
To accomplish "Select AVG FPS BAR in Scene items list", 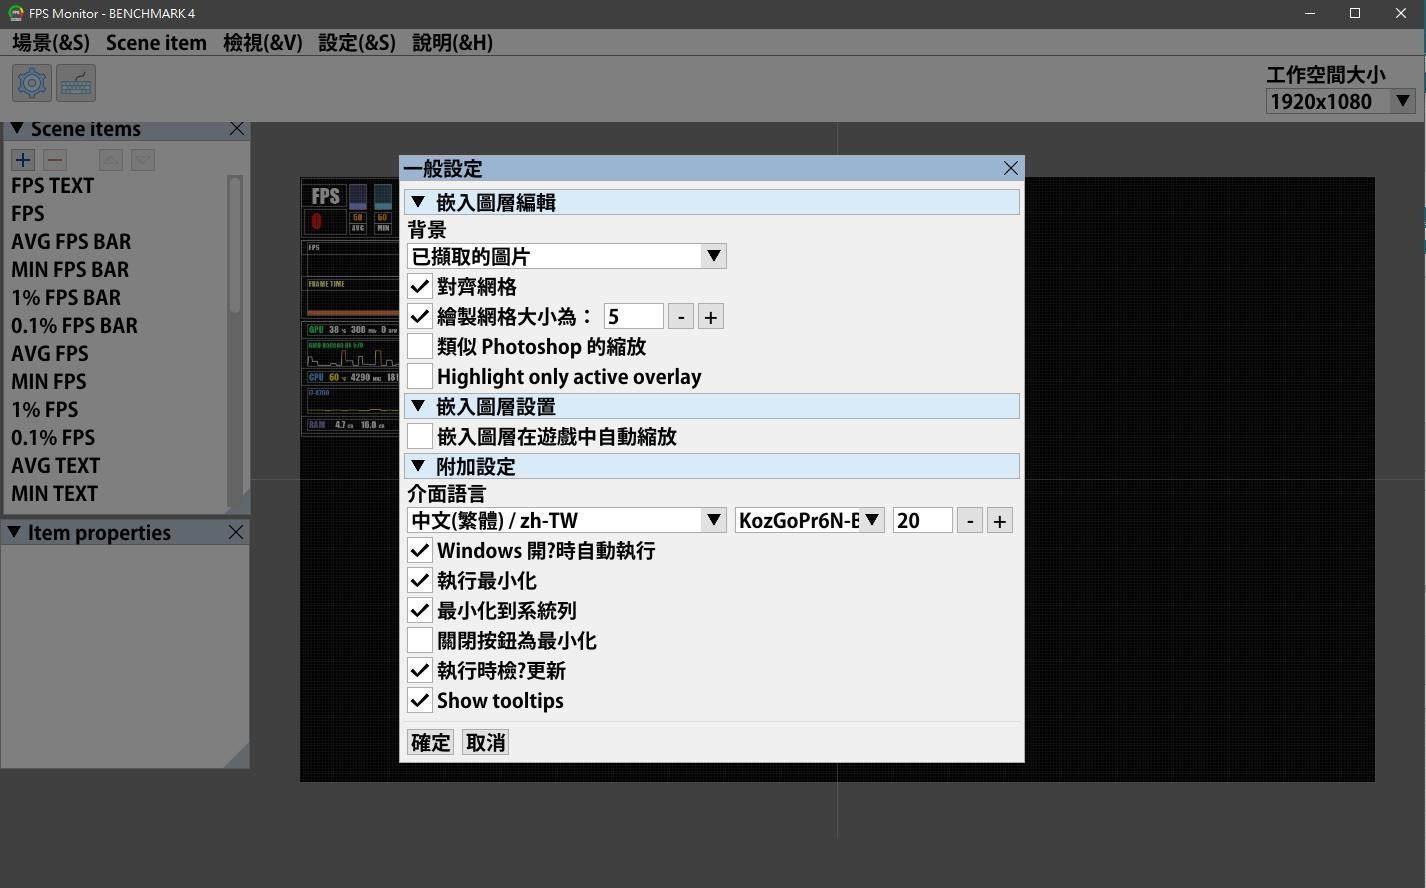I will (71, 242).
